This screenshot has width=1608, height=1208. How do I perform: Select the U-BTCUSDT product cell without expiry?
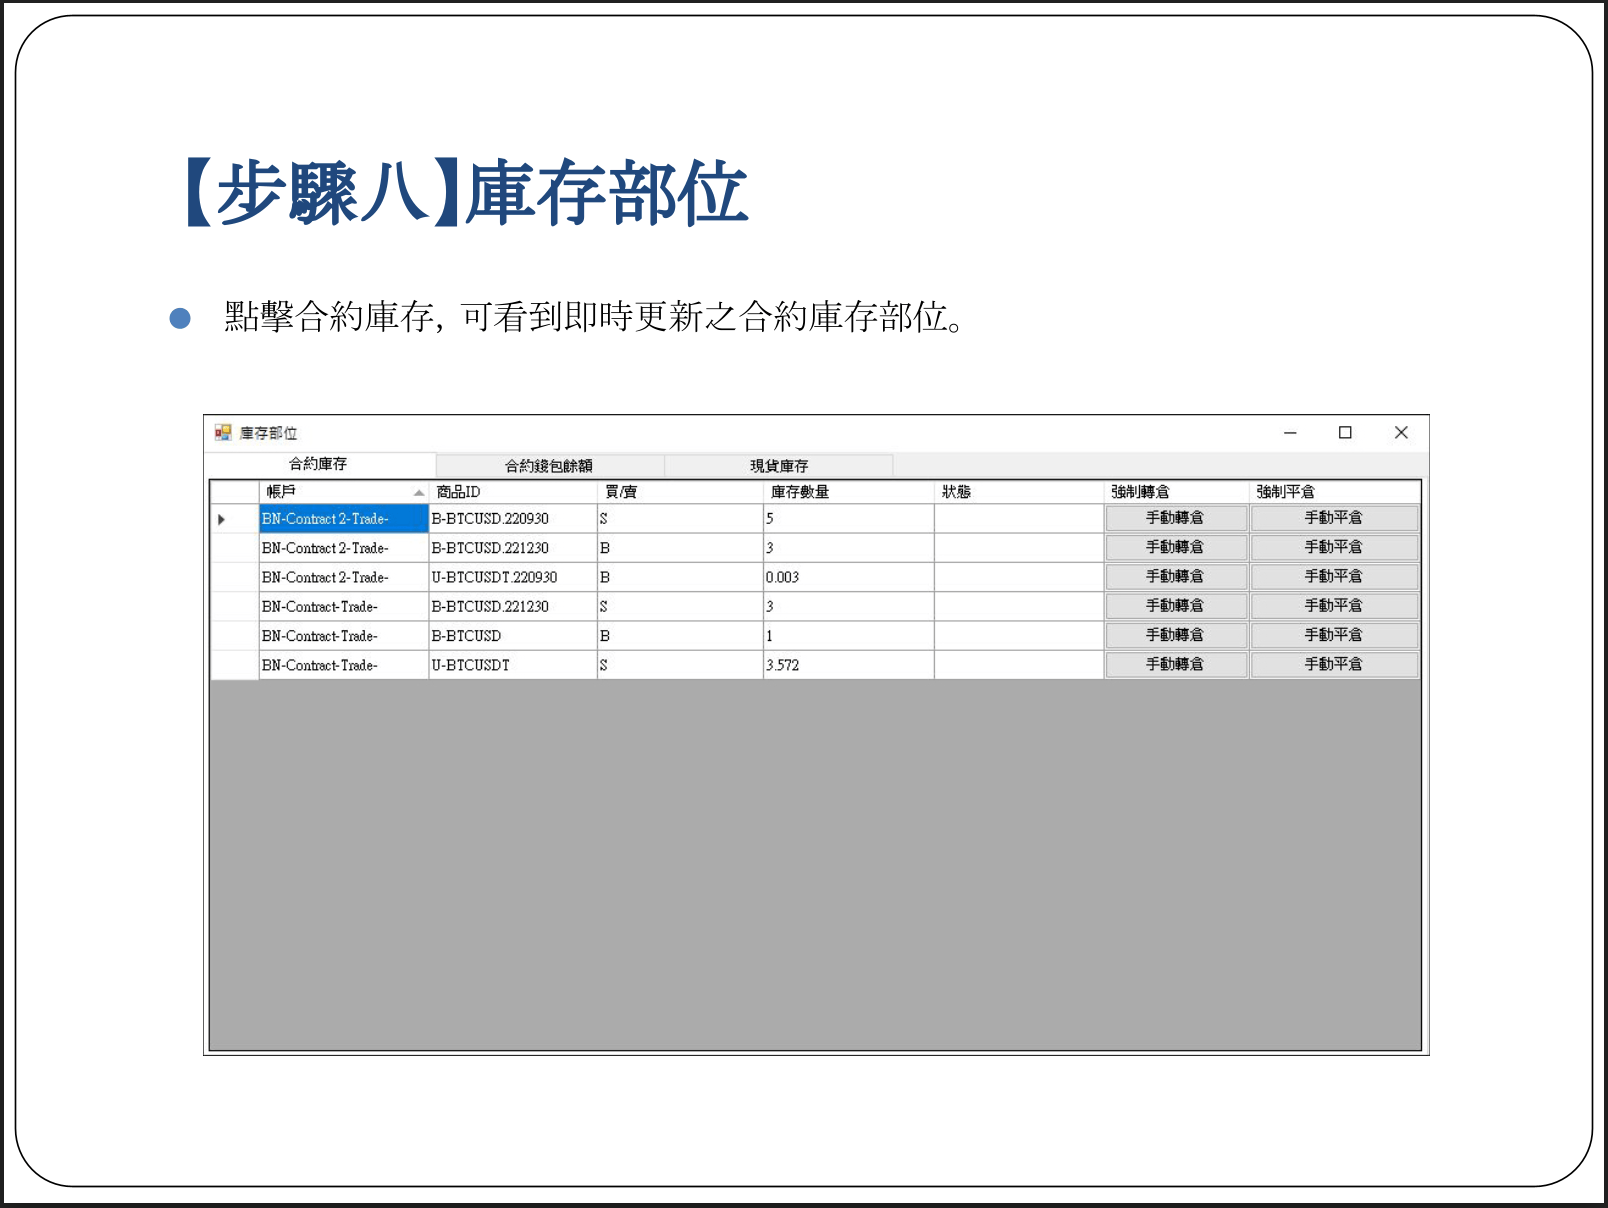point(513,665)
